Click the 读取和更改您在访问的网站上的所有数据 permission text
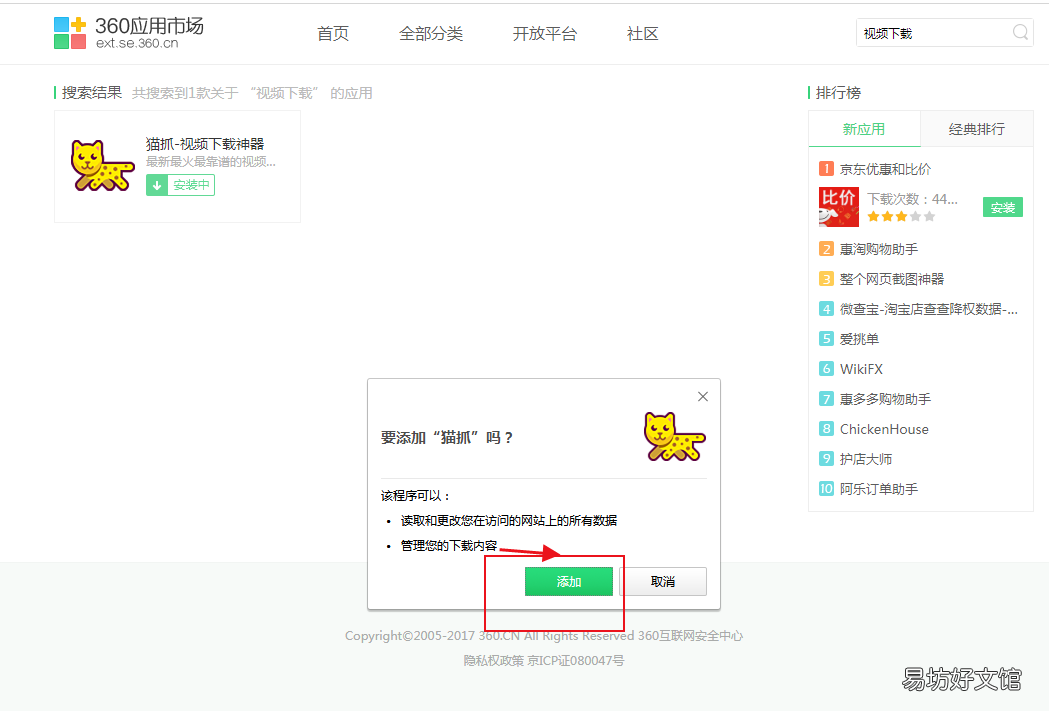The image size is (1049, 711). coord(508,520)
